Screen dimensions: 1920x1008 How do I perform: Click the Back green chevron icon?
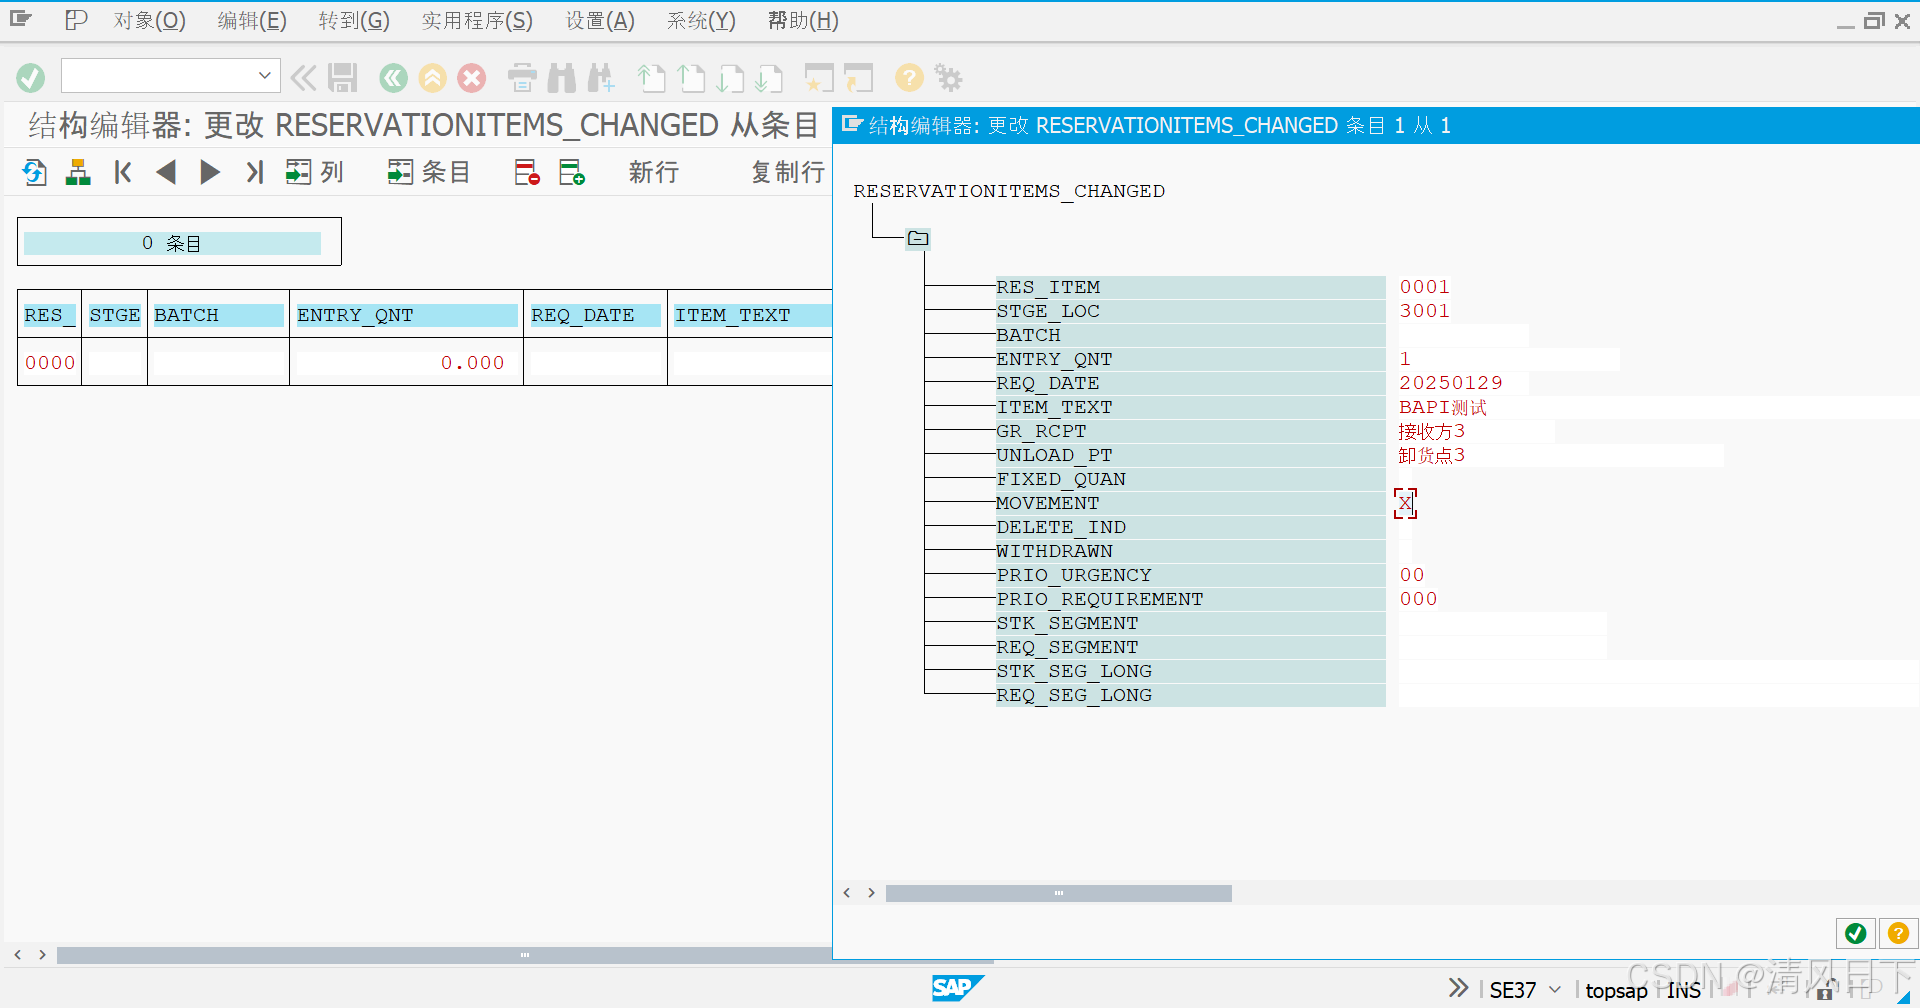click(392, 77)
